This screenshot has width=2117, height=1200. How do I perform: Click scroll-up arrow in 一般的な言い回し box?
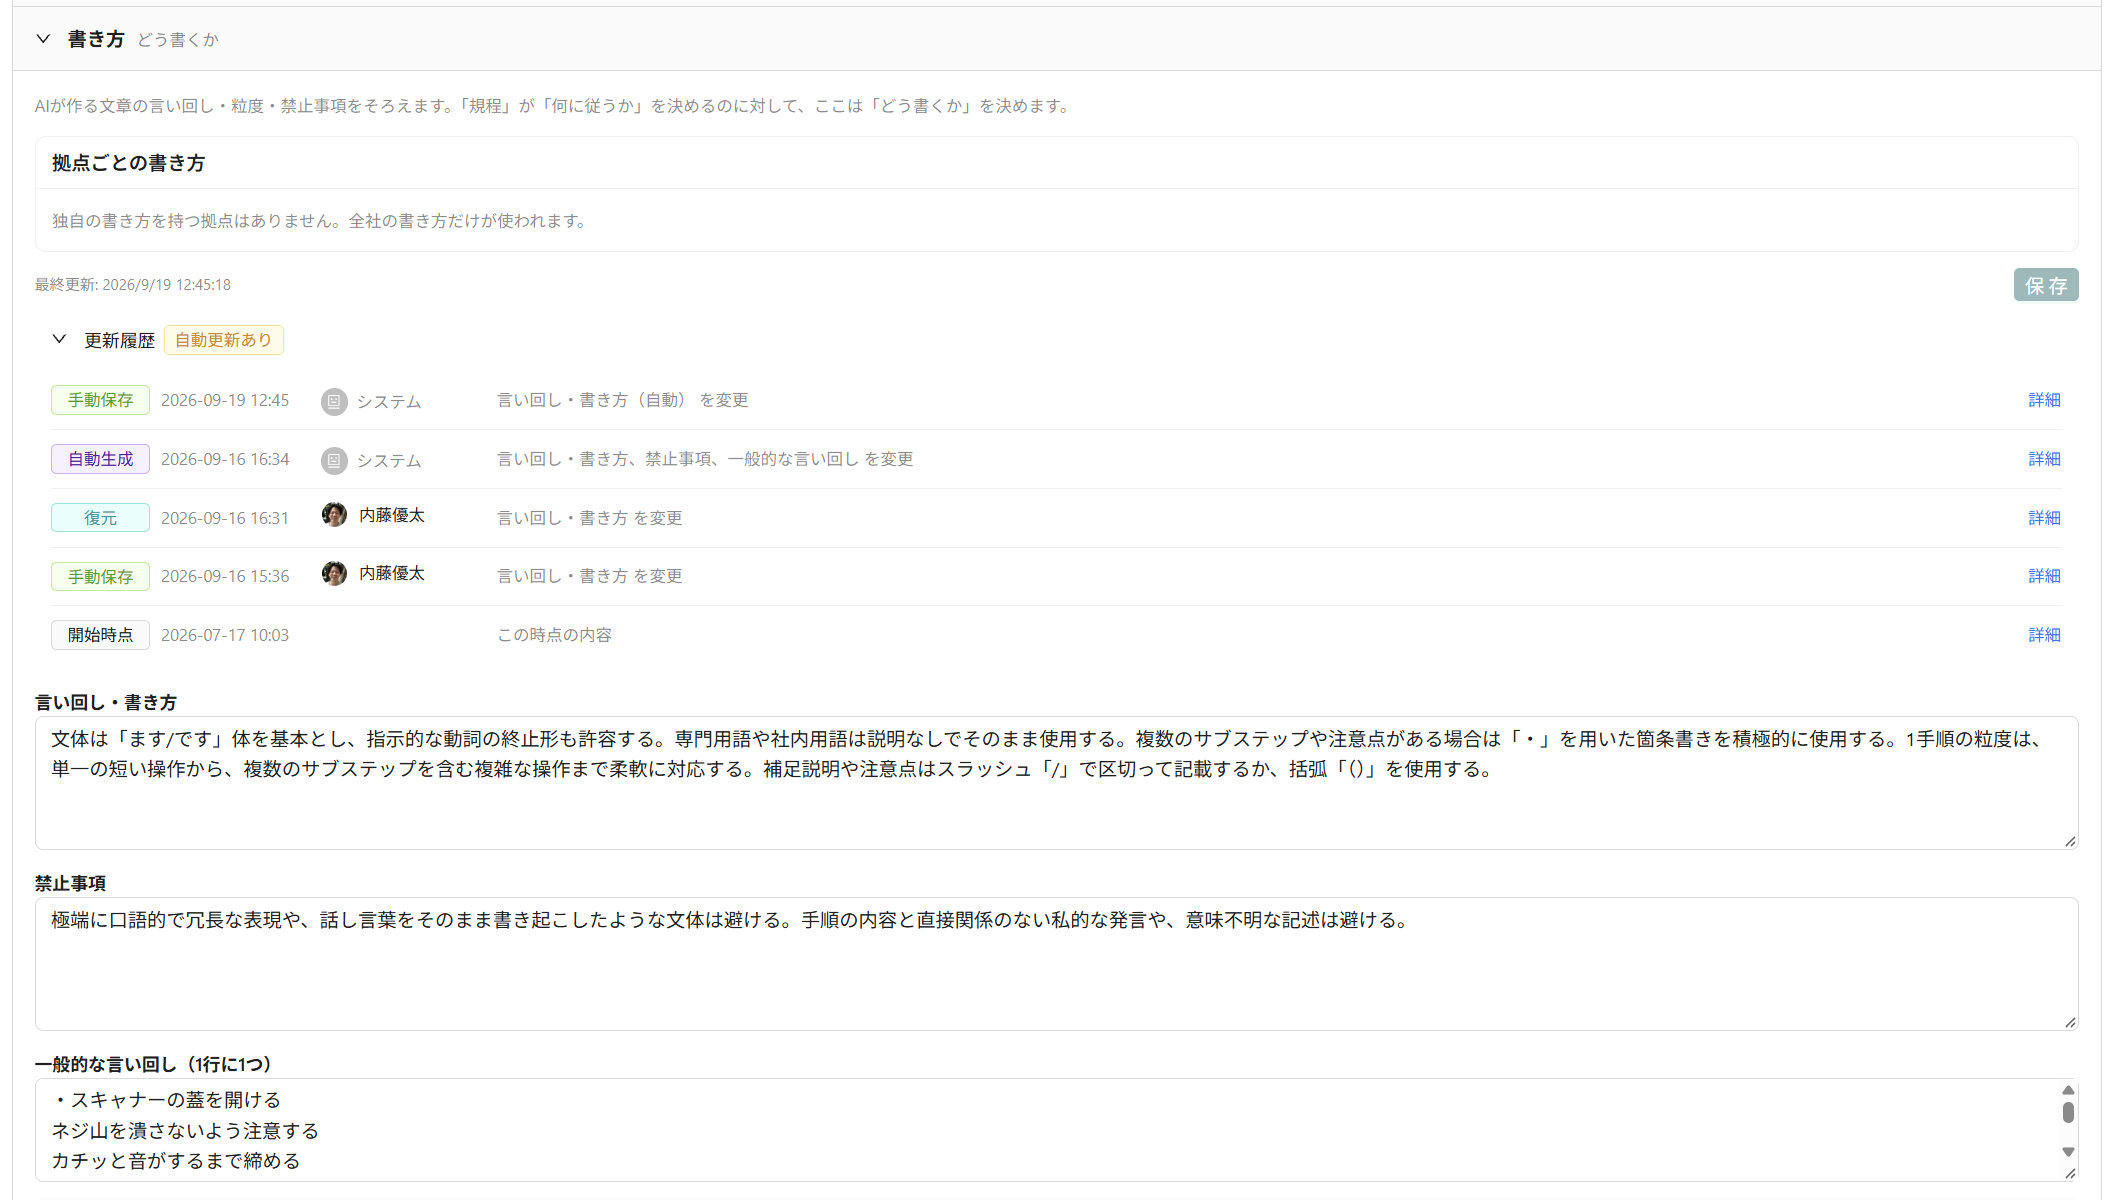point(2068,1090)
